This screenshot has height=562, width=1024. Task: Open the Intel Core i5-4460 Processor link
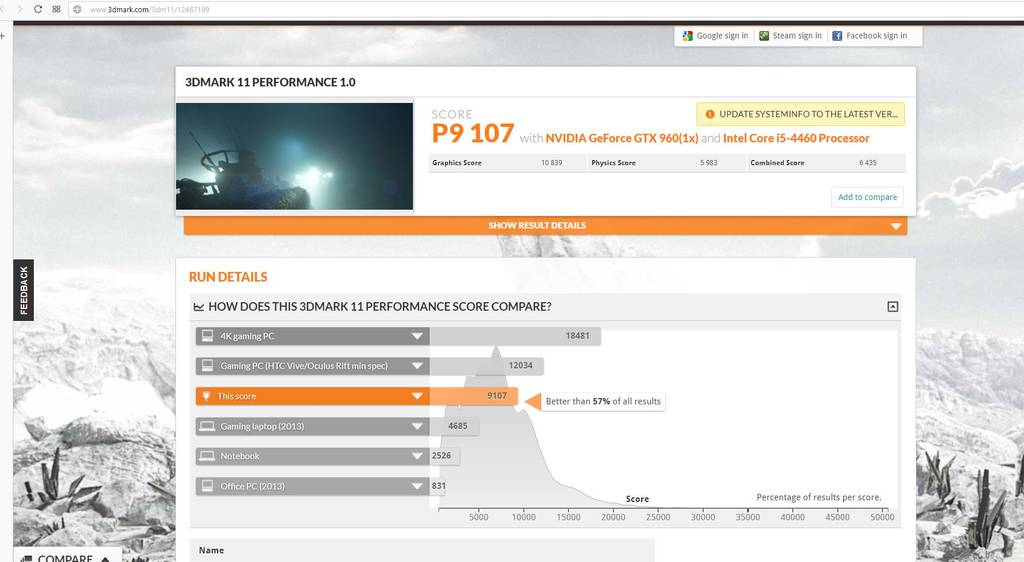pyautogui.click(x=796, y=138)
